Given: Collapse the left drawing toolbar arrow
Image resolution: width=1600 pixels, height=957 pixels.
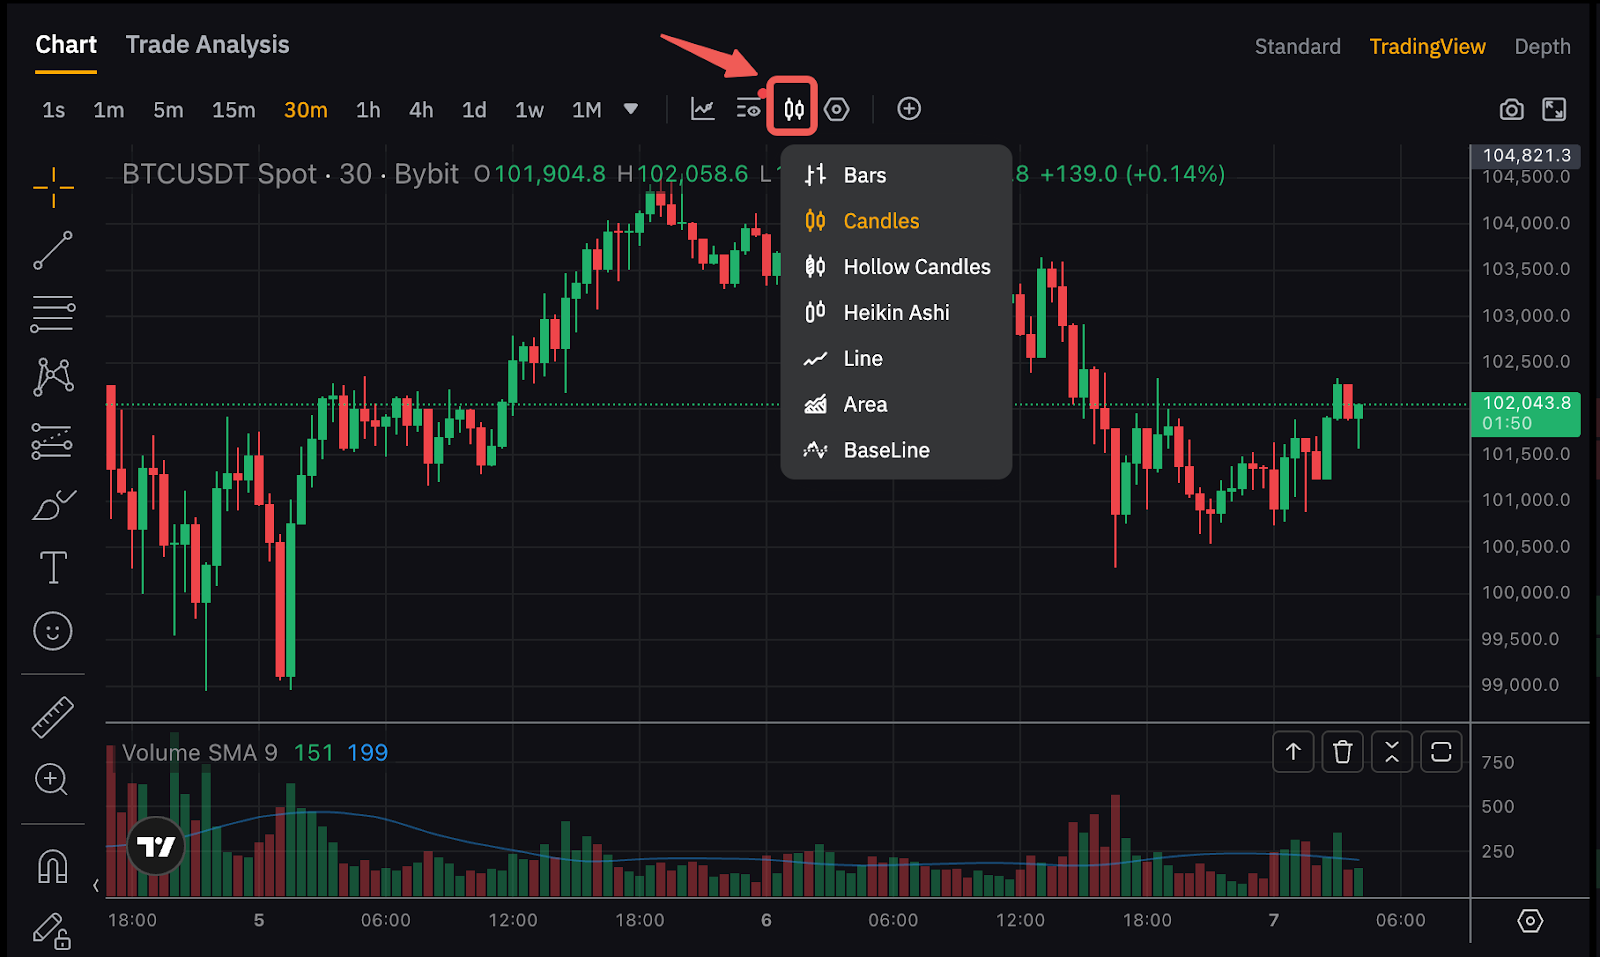Looking at the screenshot, I should click(96, 885).
